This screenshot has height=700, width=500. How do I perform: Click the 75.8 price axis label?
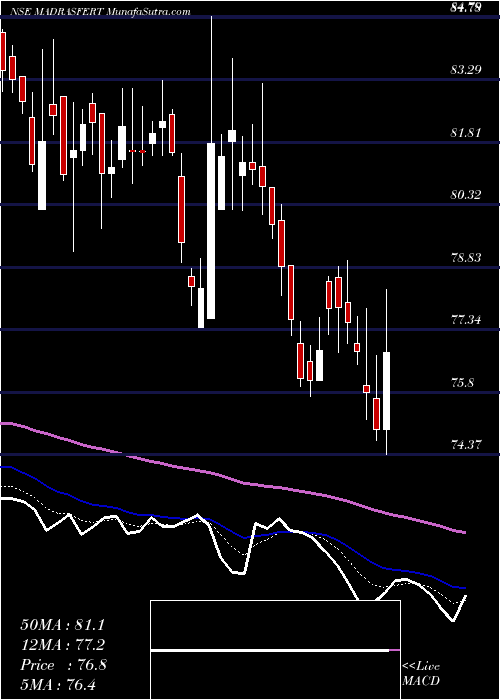point(463,383)
